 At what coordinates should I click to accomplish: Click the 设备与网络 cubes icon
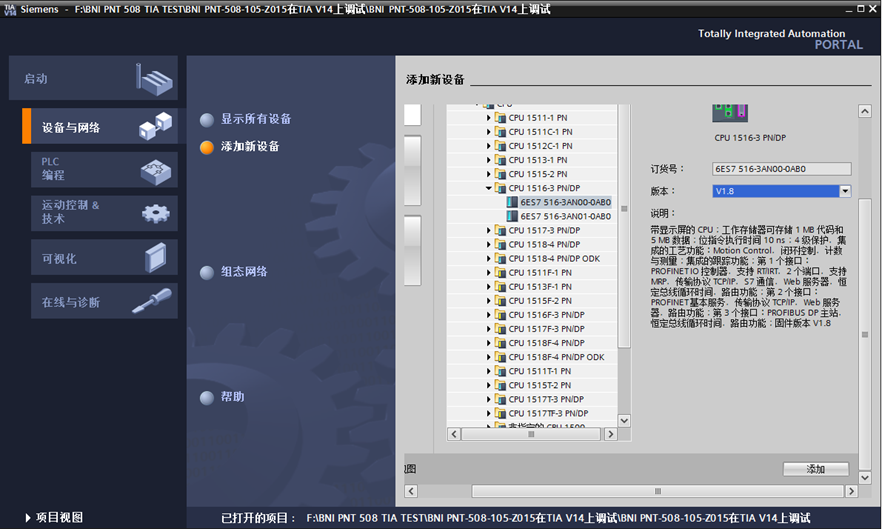(154, 126)
